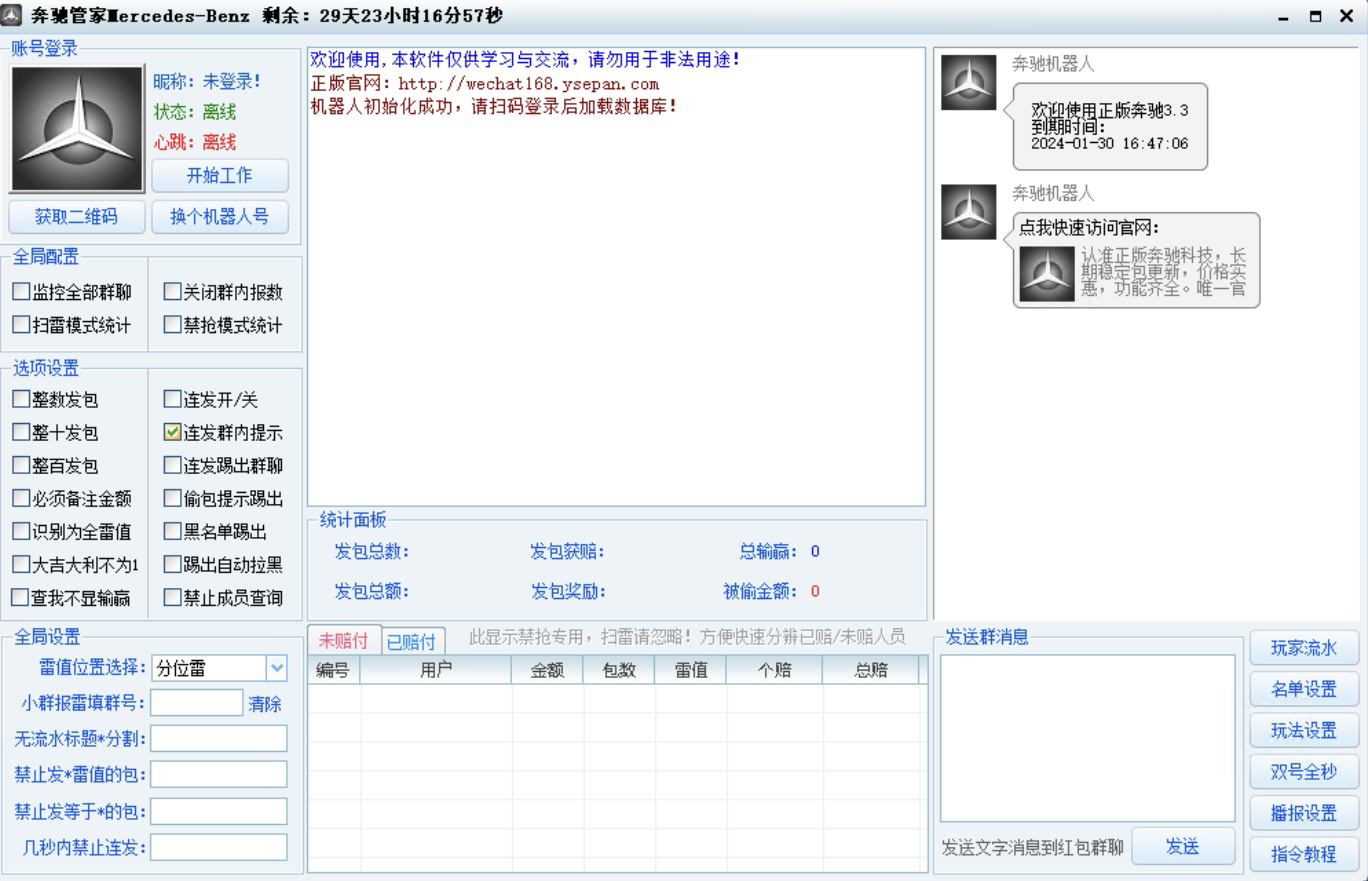Image resolution: width=1368 pixels, height=881 pixels.
Task: Toggle 踢出自动拉黑 checkbox
Action: point(172,565)
